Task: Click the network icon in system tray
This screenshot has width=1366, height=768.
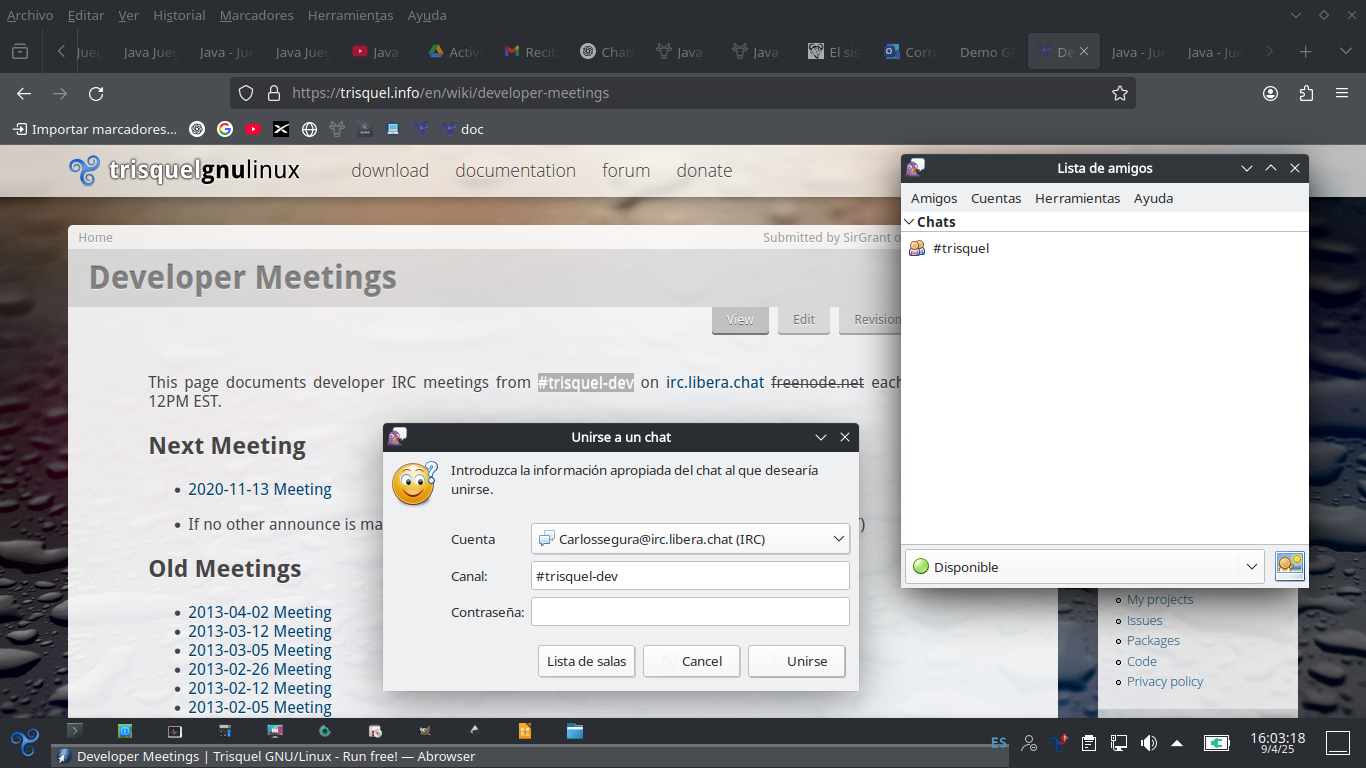Action: click(1119, 743)
